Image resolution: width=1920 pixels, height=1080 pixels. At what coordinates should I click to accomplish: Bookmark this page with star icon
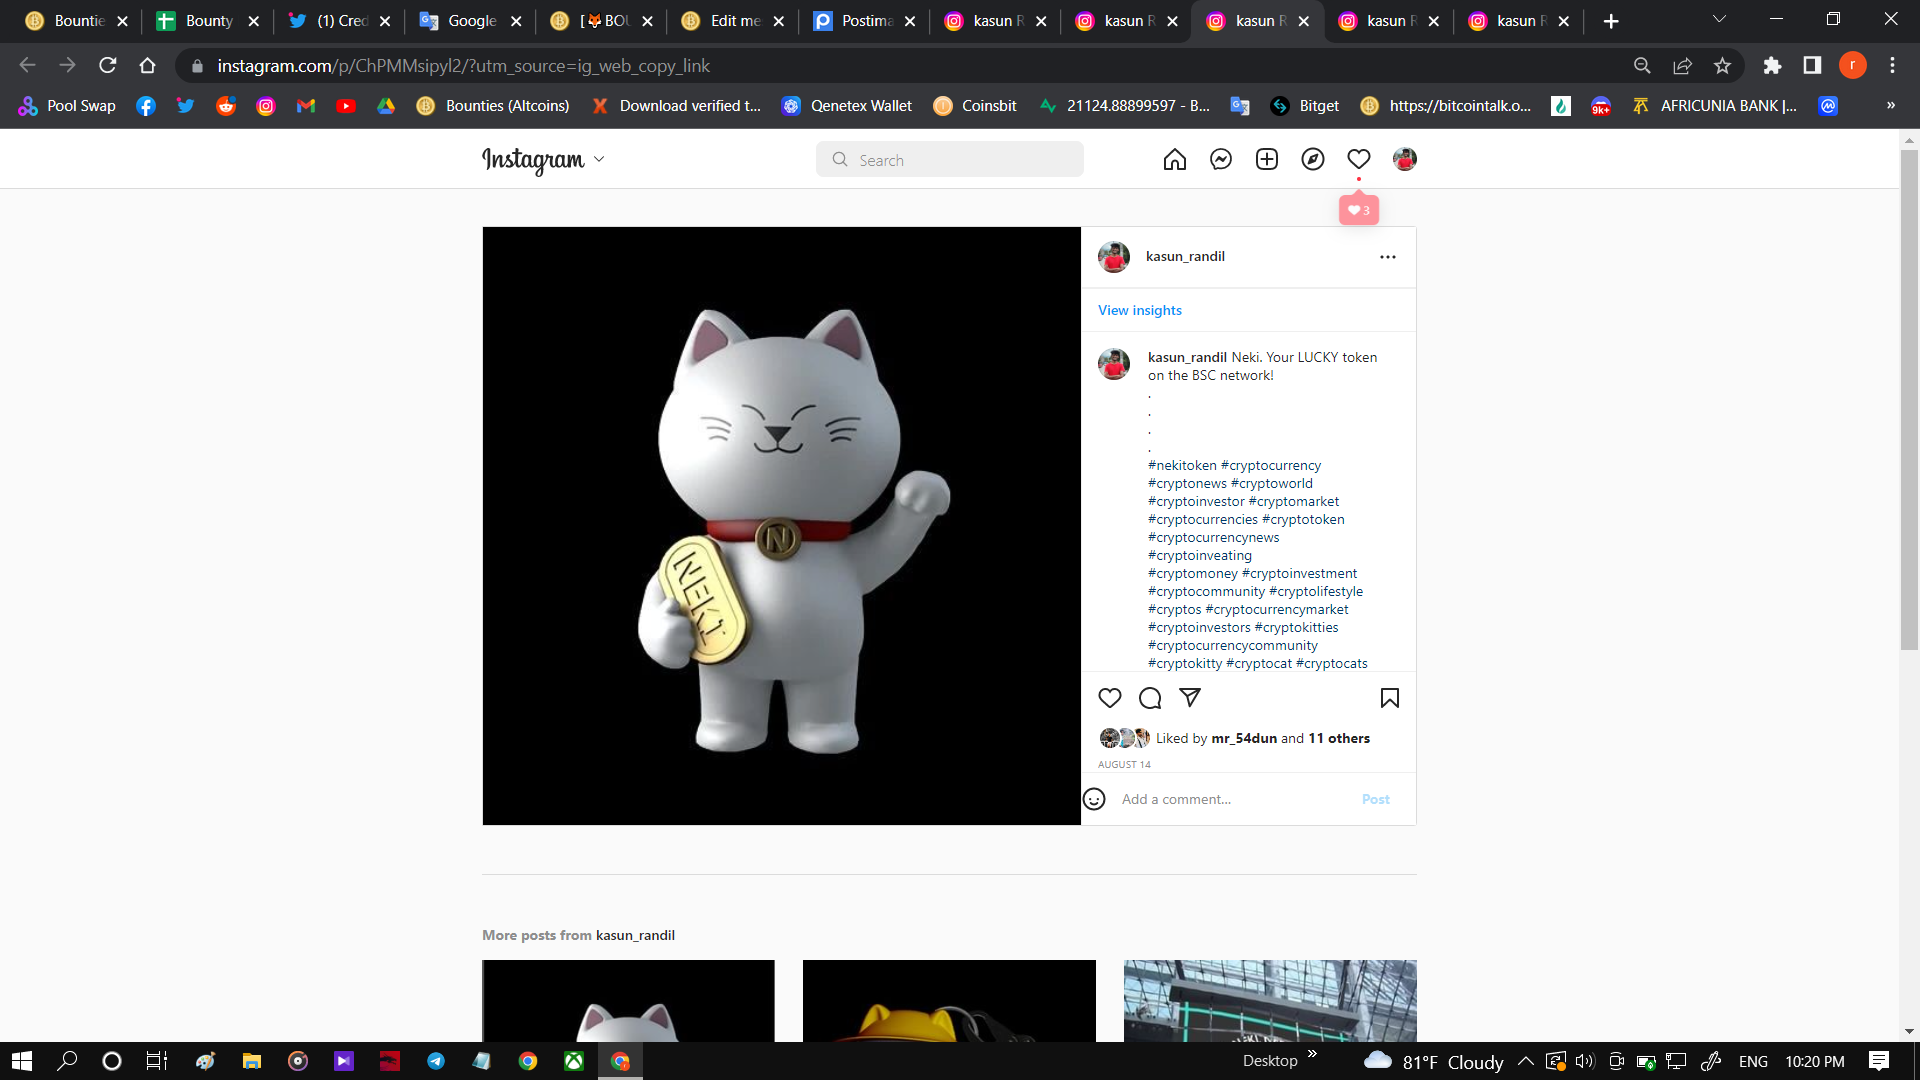tap(1722, 66)
